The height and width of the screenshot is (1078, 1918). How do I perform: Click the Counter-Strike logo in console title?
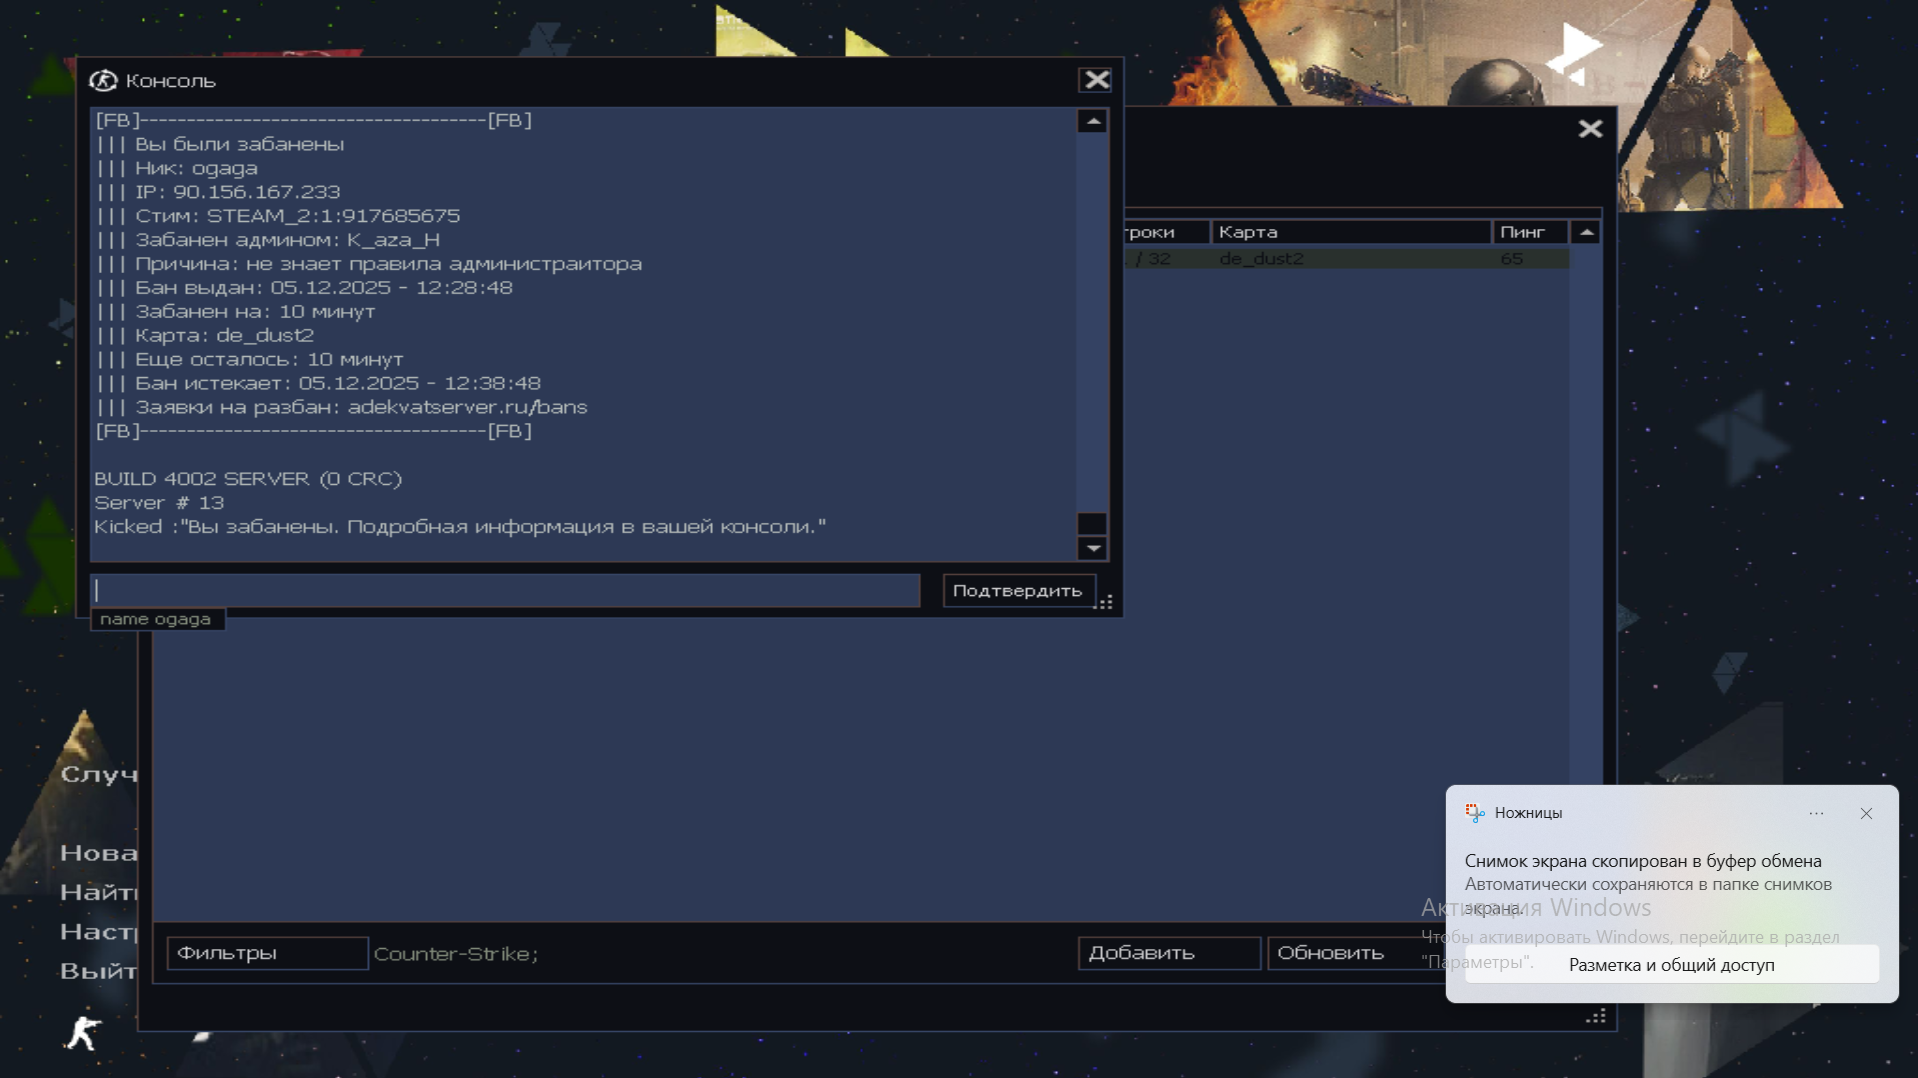pos(103,81)
